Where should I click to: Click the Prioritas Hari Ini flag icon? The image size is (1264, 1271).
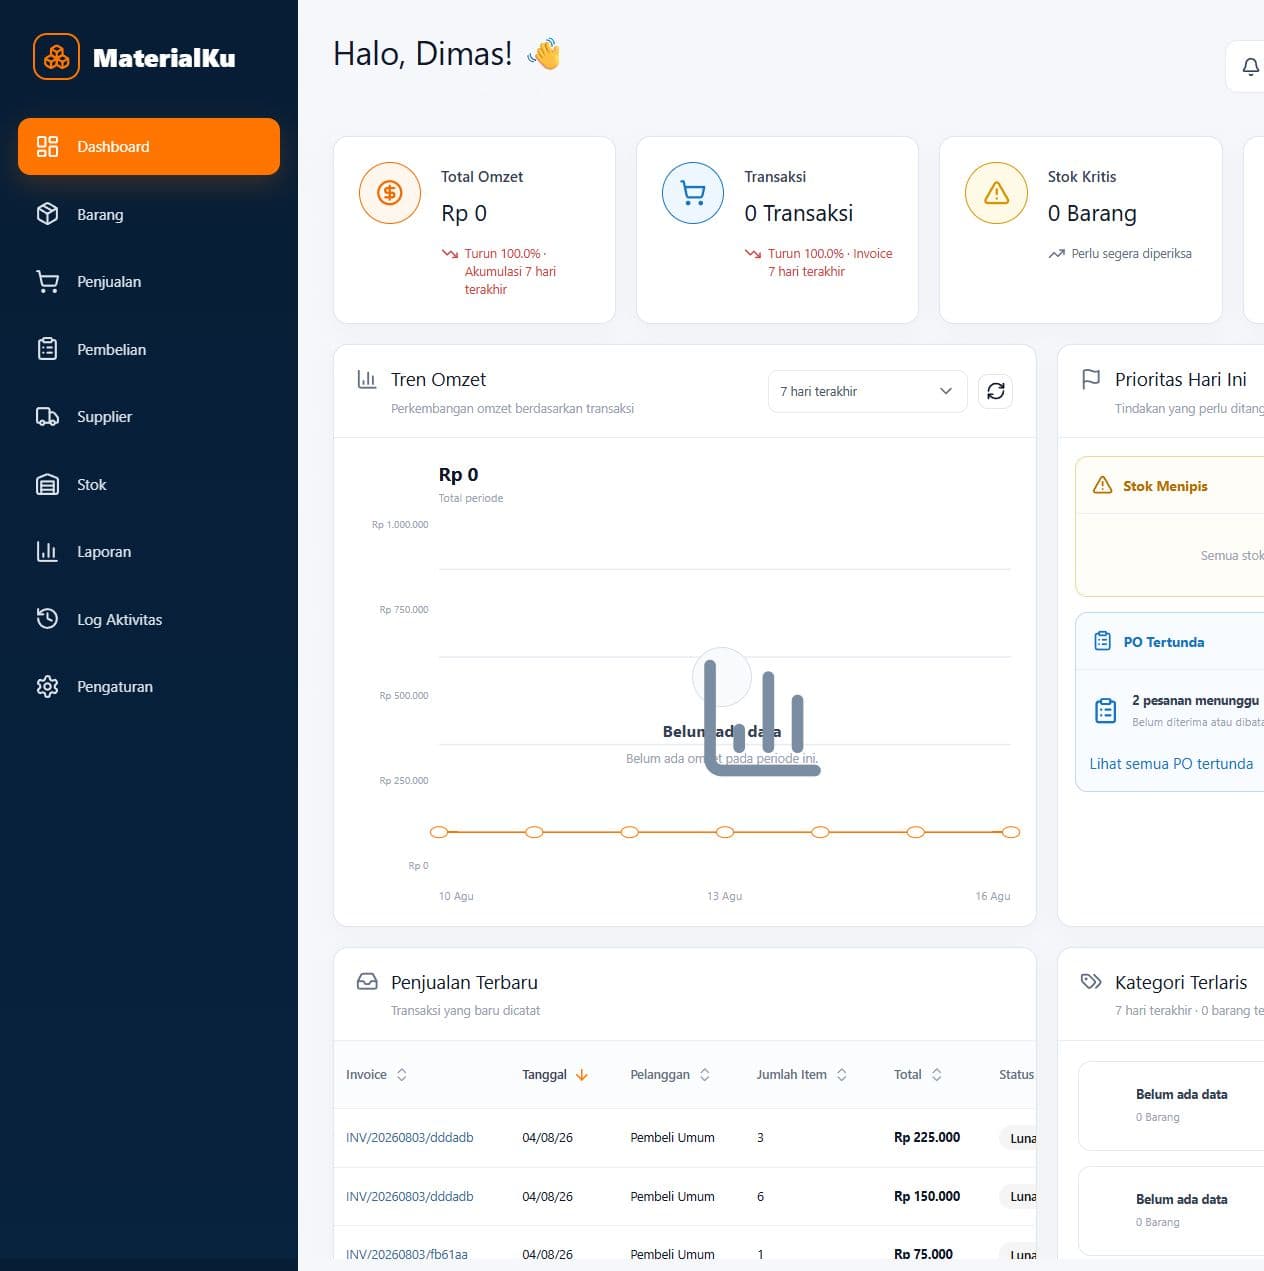(x=1091, y=379)
